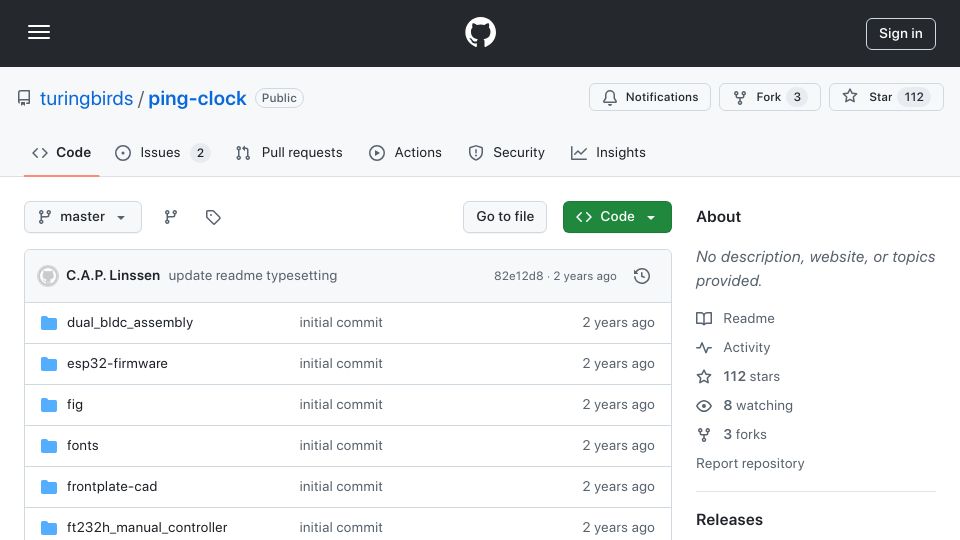The image size is (960, 540).
Task: Open the frontplate-cad folder
Action: 112,487
